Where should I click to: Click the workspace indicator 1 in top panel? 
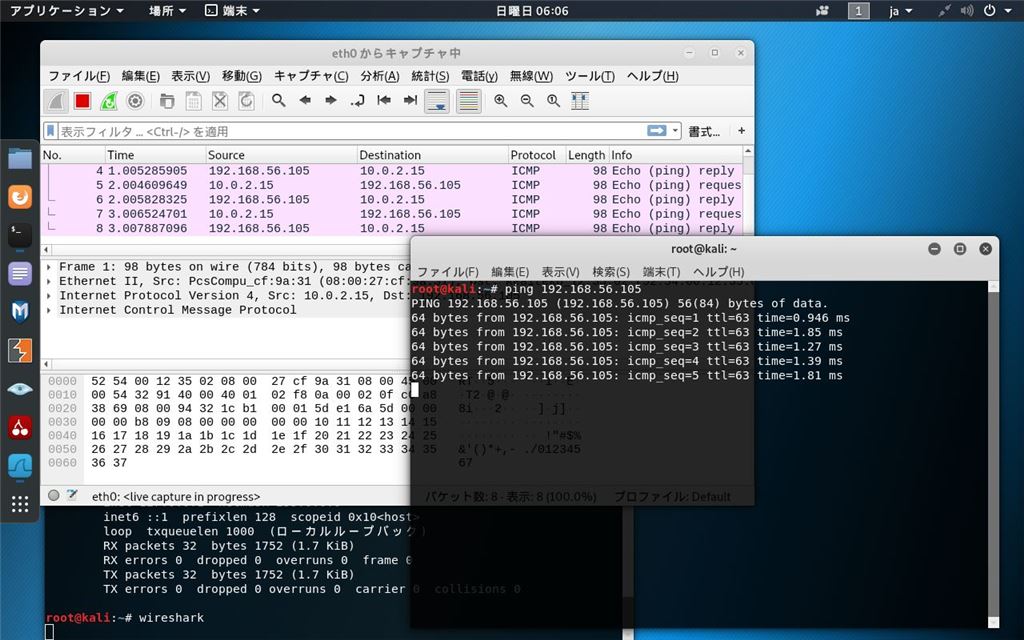coord(858,11)
